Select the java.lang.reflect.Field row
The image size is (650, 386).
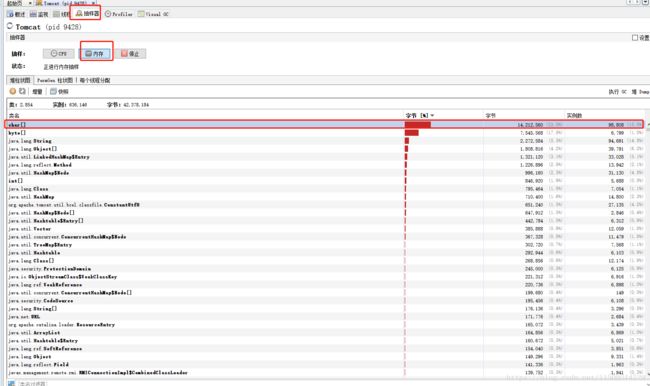pyautogui.click(x=325, y=364)
